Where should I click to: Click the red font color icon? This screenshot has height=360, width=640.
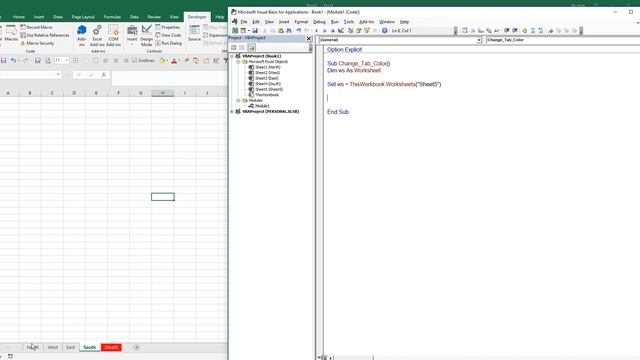(x=174, y=60)
